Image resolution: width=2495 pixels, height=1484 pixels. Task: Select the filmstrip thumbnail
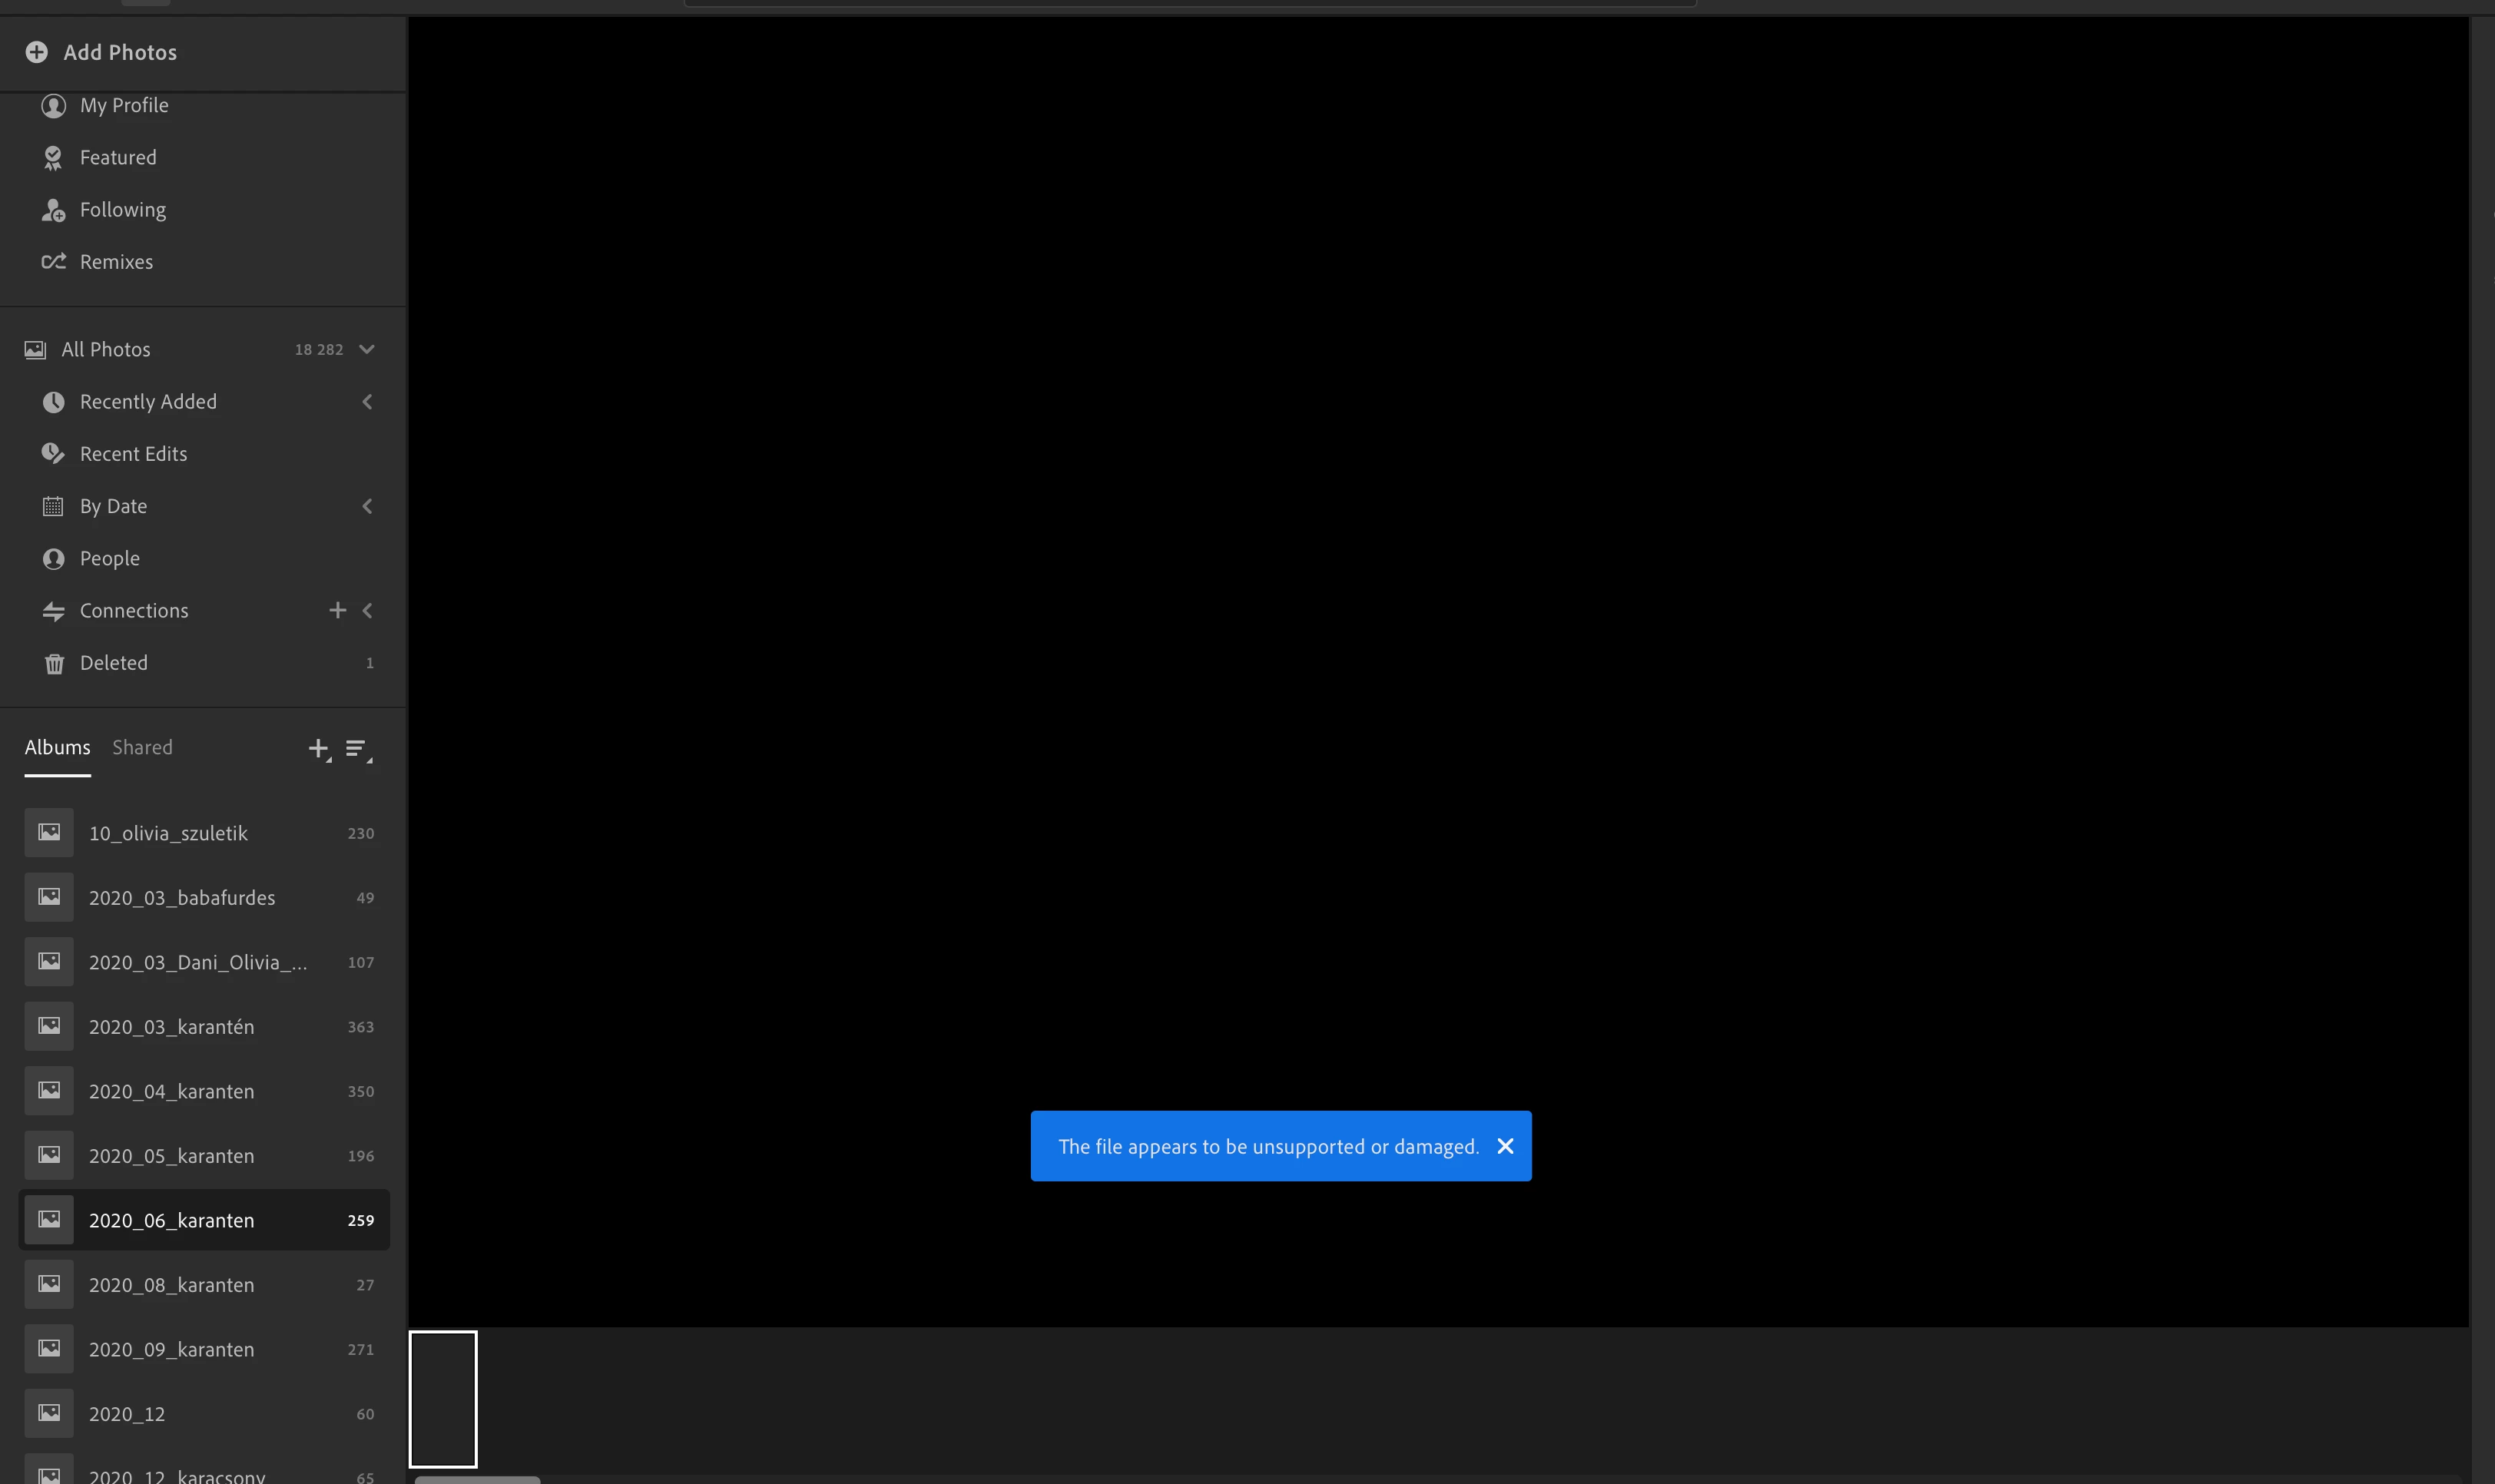[443, 1398]
